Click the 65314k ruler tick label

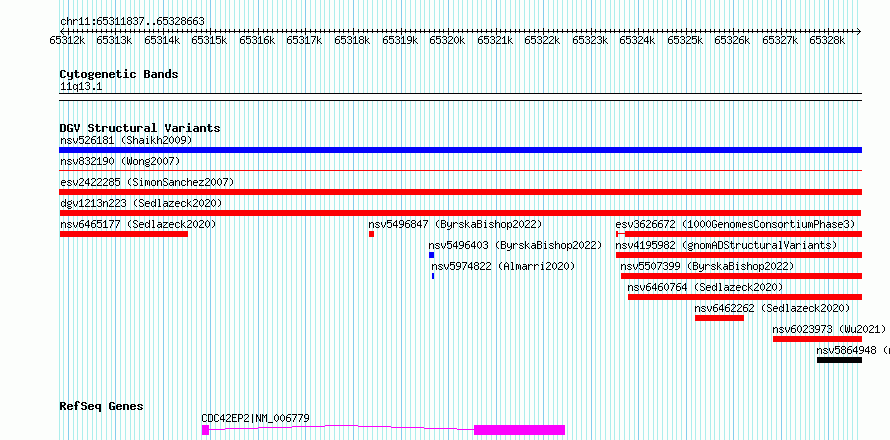point(162,40)
